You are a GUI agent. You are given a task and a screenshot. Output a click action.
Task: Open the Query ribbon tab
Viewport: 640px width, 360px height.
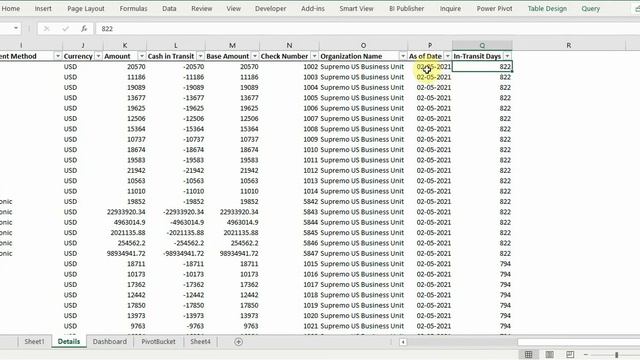[591, 9]
